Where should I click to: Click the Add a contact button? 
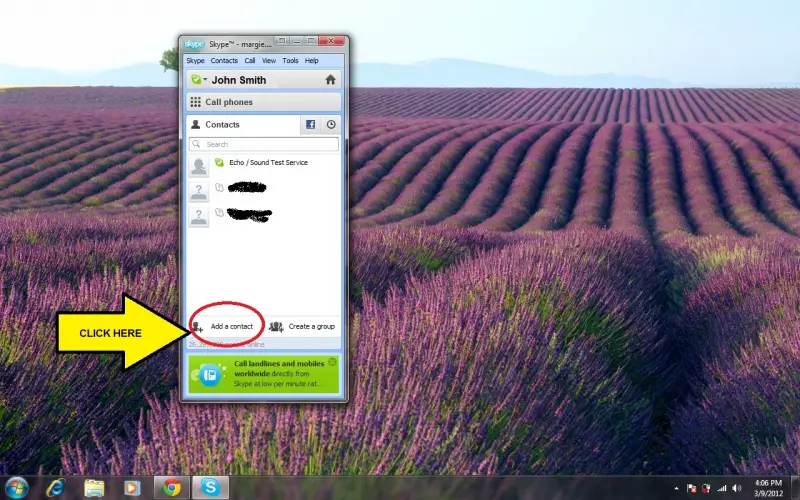pos(223,327)
